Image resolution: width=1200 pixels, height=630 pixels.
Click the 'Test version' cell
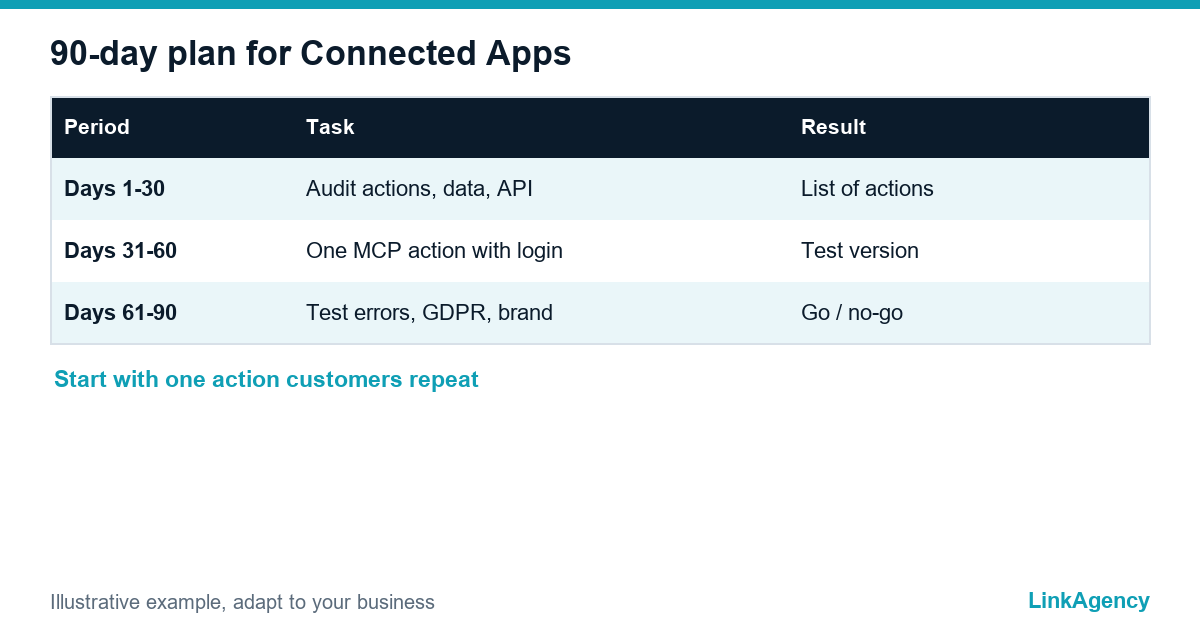click(860, 251)
